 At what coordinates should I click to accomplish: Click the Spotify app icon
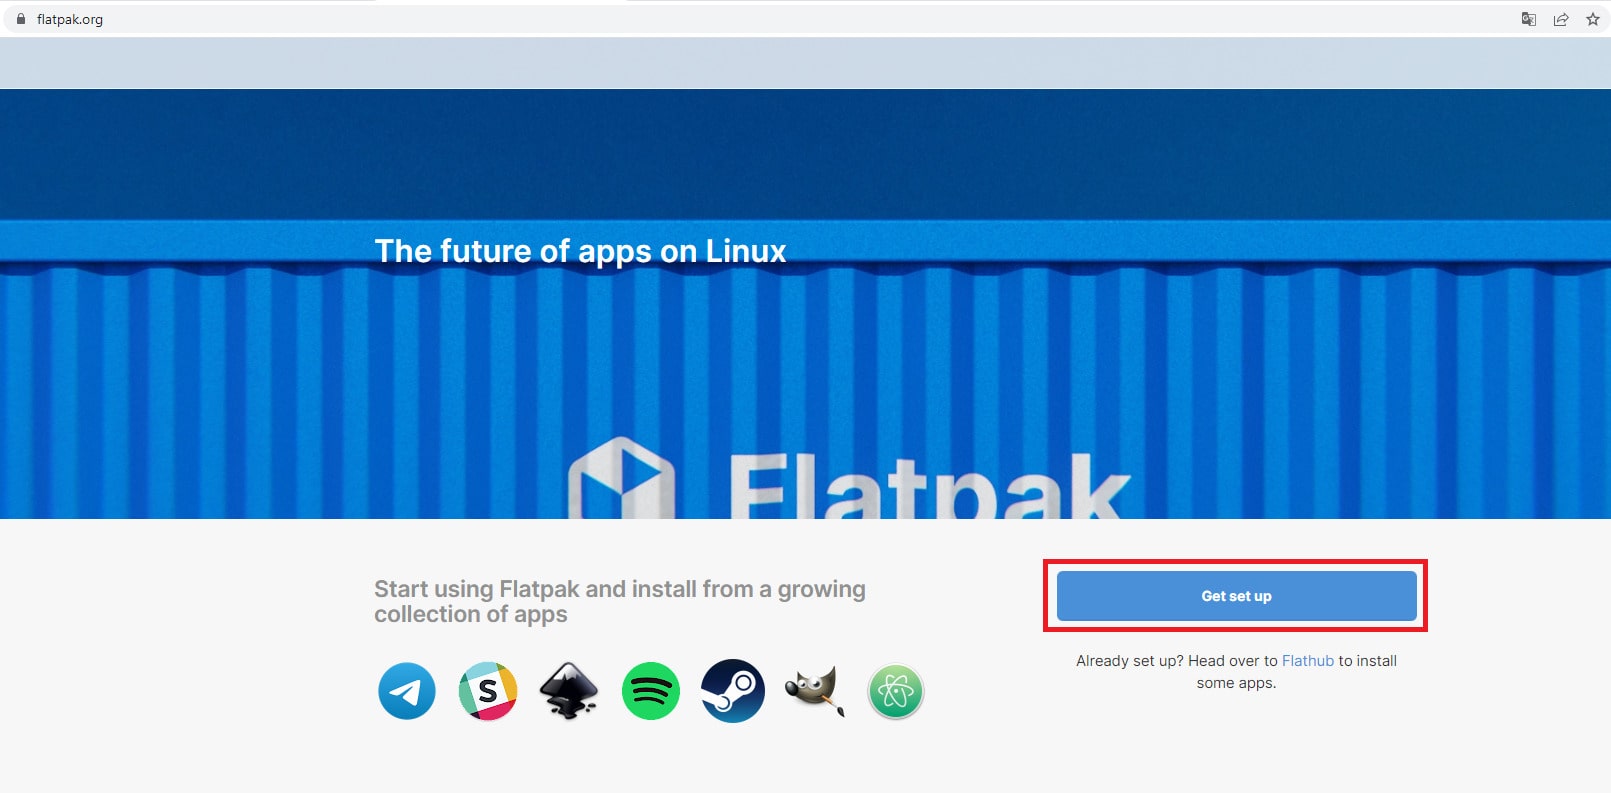pos(651,691)
